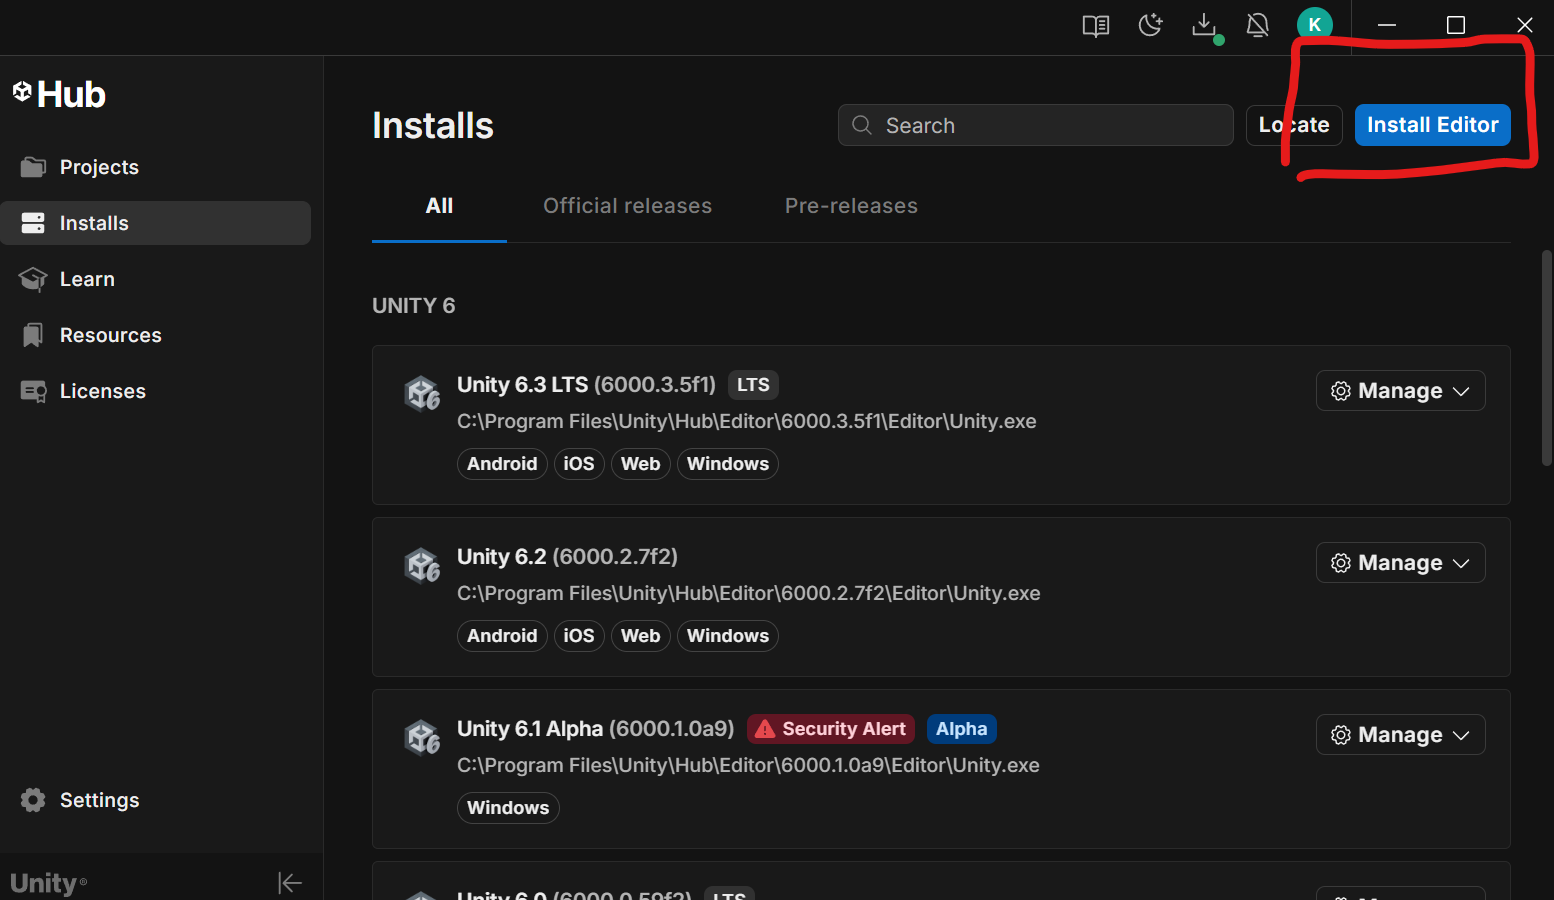Click the Security Alert badge
1554x900 pixels.
click(x=831, y=729)
